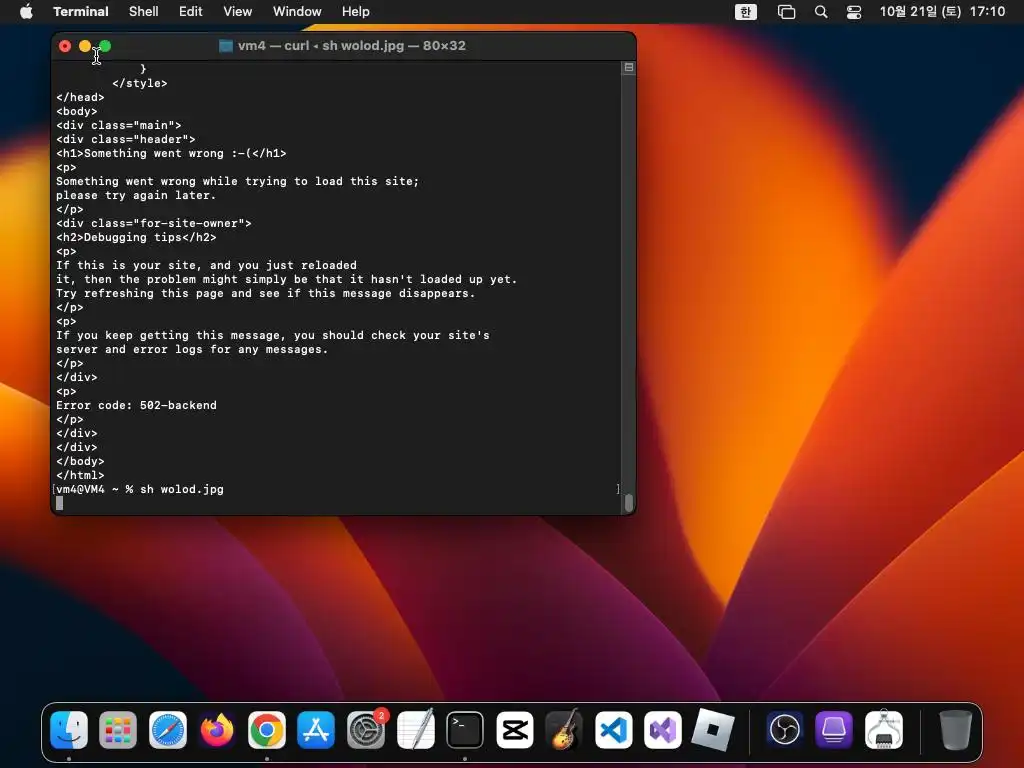This screenshot has width=1024, height=768.
Task: Launch Firefox from the Dock
Action: point(217,729)
